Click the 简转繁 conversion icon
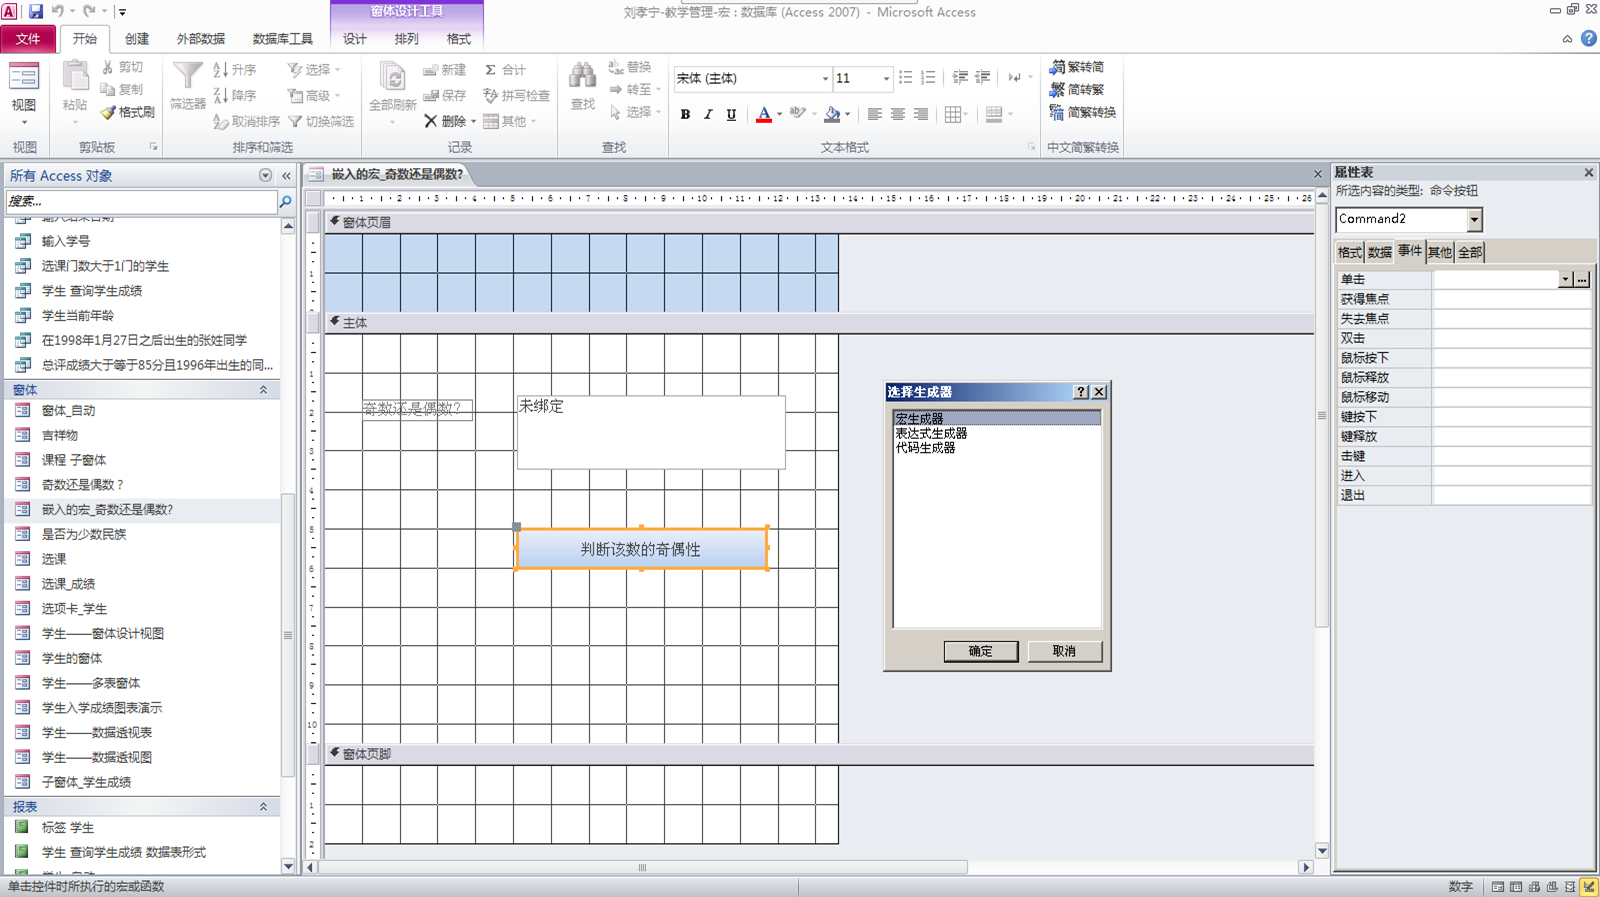The image size is (1600, 897). (1077, 89)
